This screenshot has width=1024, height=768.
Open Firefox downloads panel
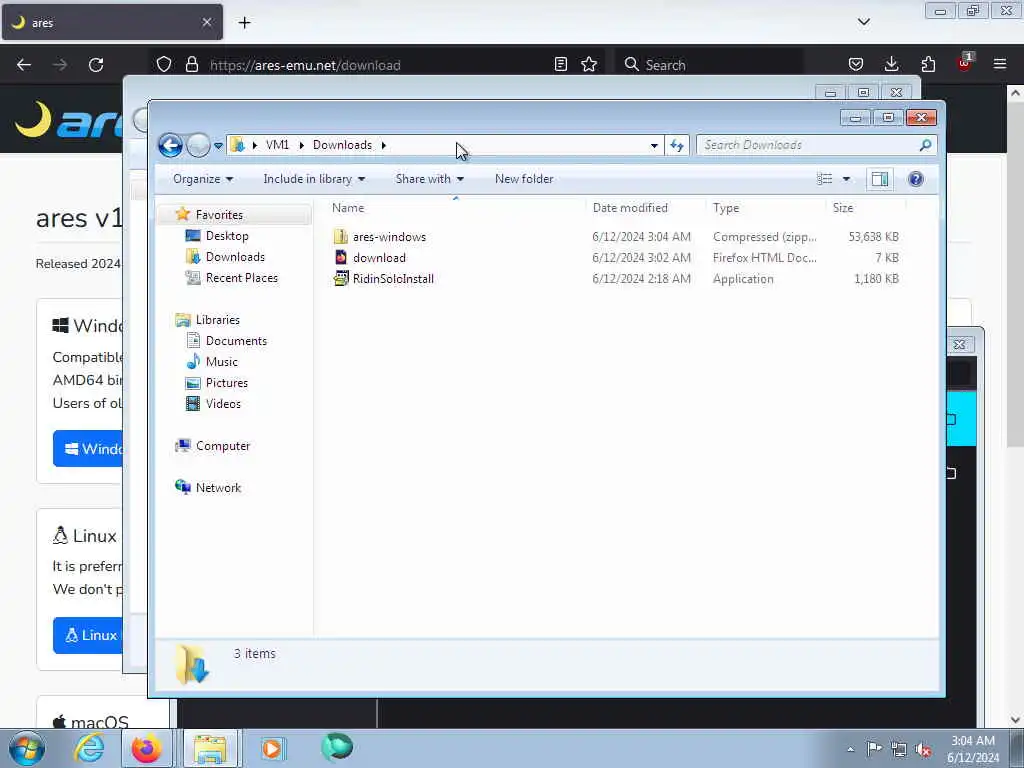click(891, 65)
